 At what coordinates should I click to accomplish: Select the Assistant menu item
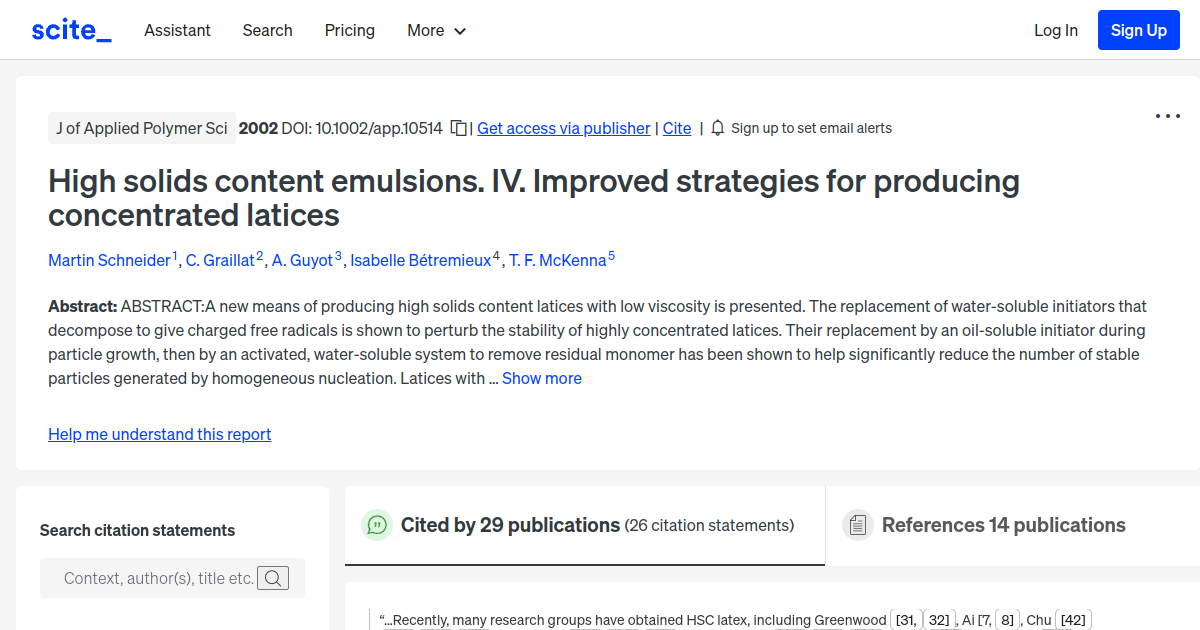pyautogui.click(x=177, y=31)
